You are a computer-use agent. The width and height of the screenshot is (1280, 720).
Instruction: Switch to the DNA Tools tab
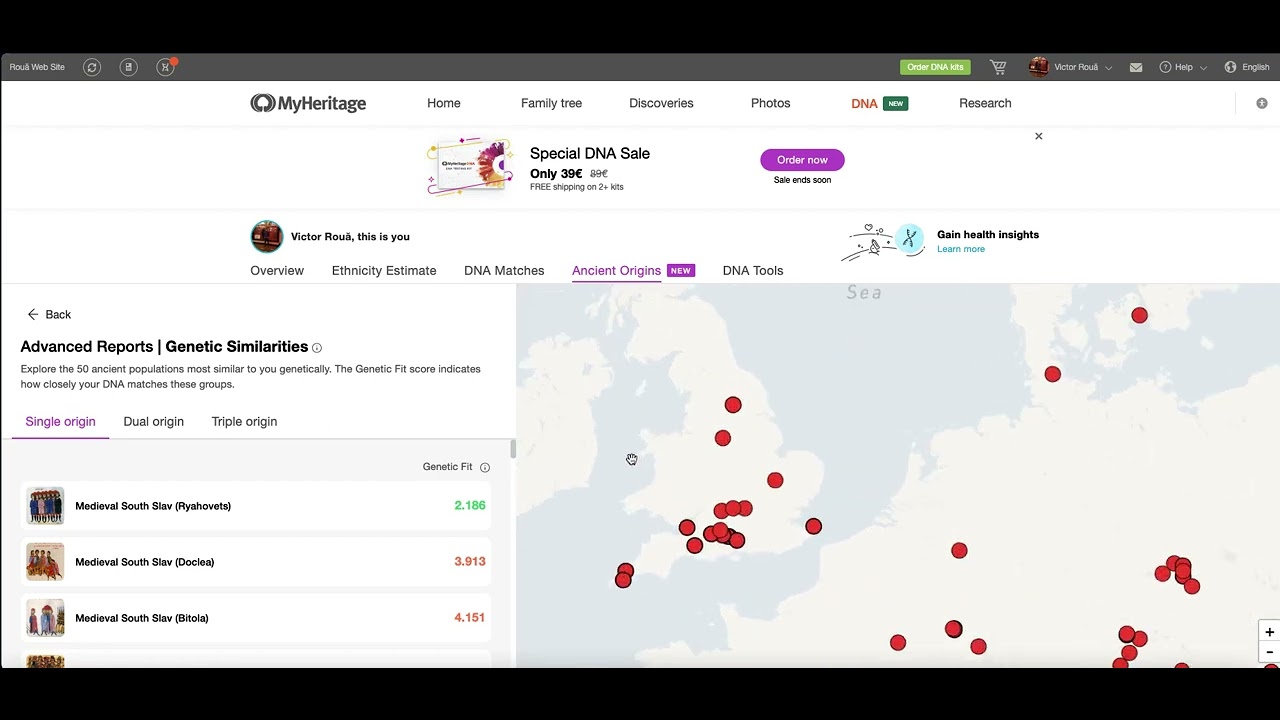click(753, 271)
